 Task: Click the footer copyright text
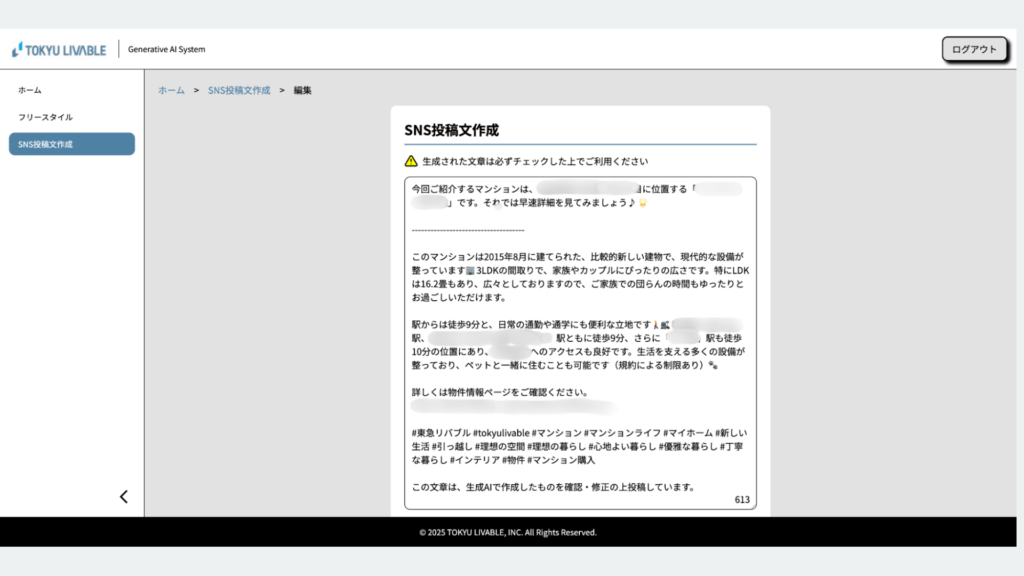(x=508, y=532)
